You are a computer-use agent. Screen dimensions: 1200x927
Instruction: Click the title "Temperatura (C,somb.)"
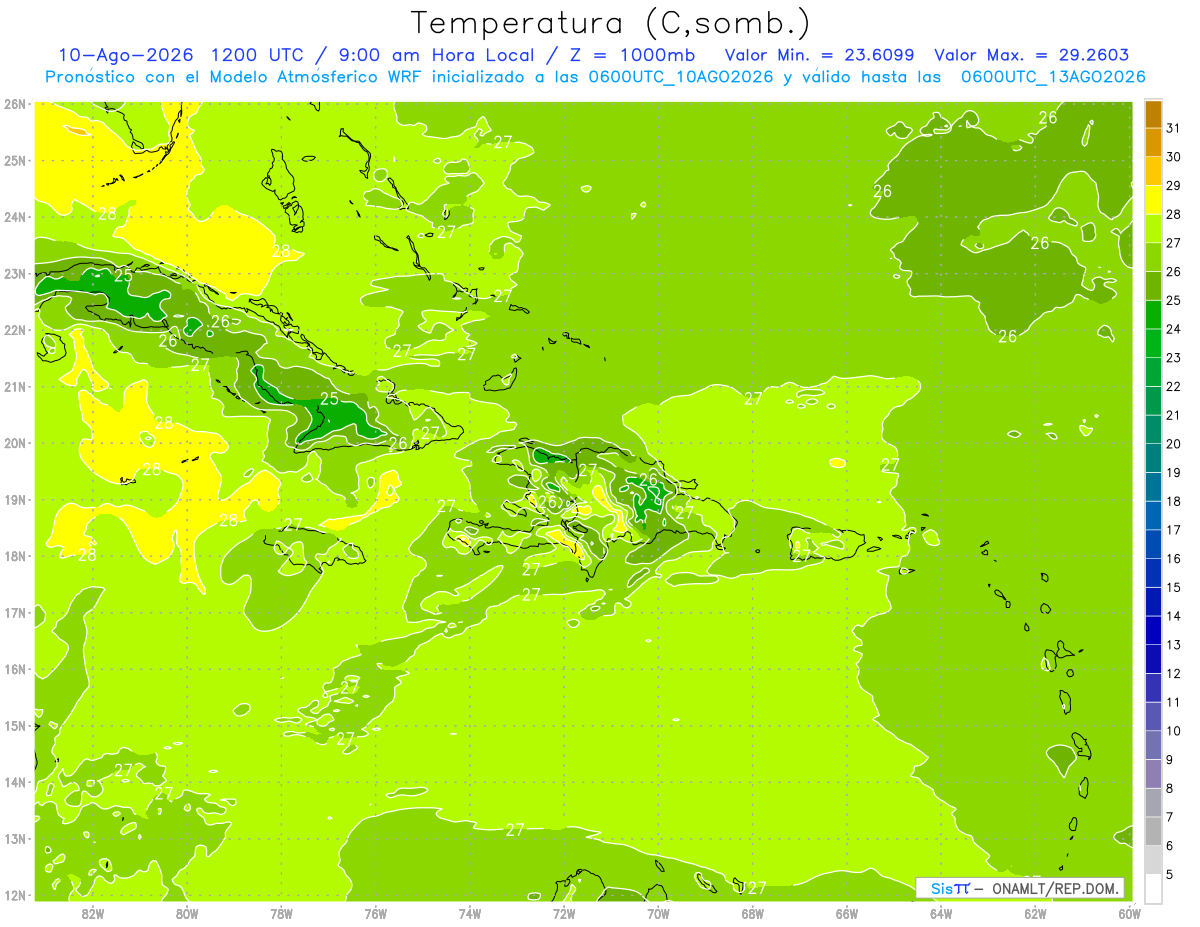pyautogui.click(x=611, y=22)
